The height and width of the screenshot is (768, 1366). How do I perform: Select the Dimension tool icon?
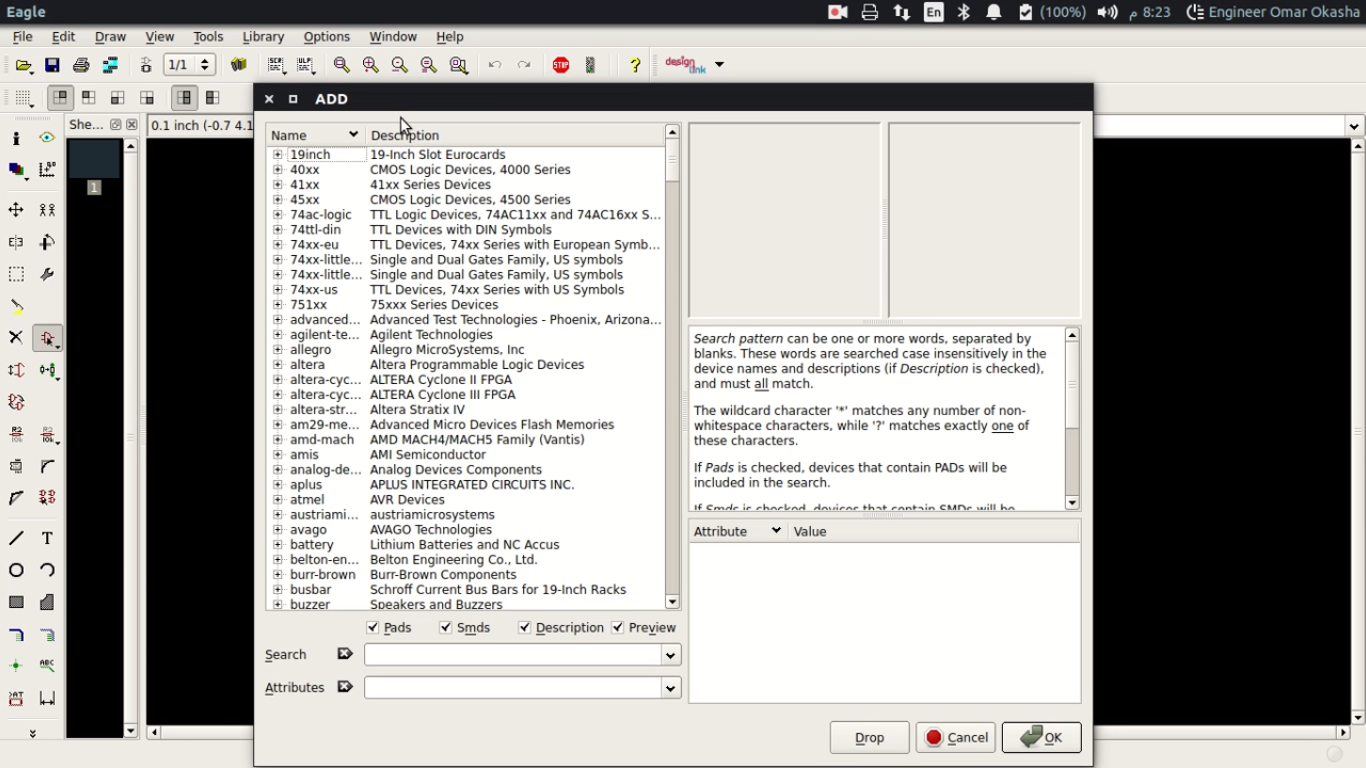pyautogui.click(x=47, y=698)
